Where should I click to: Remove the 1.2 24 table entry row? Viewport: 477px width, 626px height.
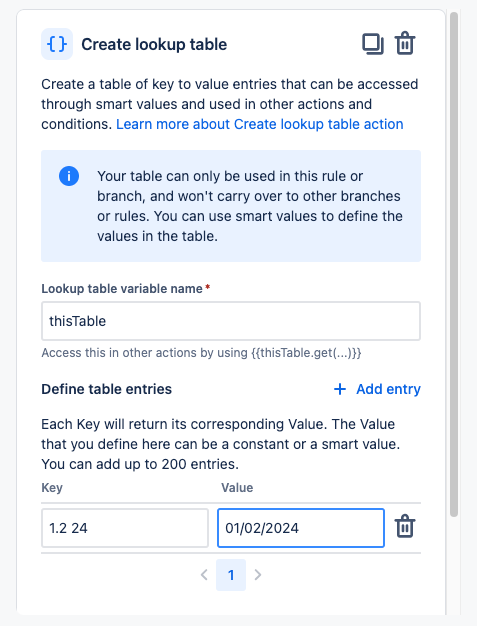[405, 527]
